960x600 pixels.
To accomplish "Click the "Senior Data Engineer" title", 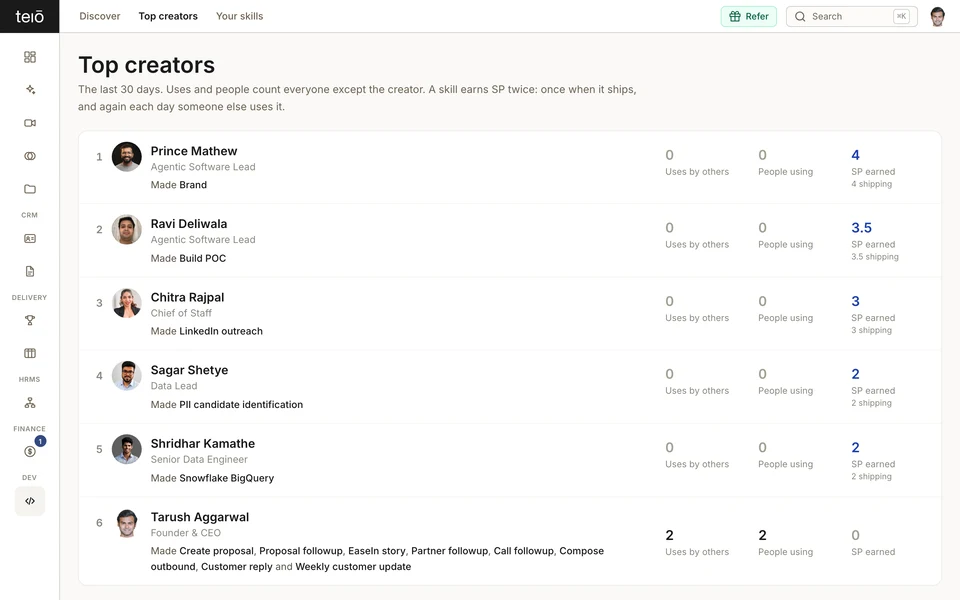I will tap(199, 460).
